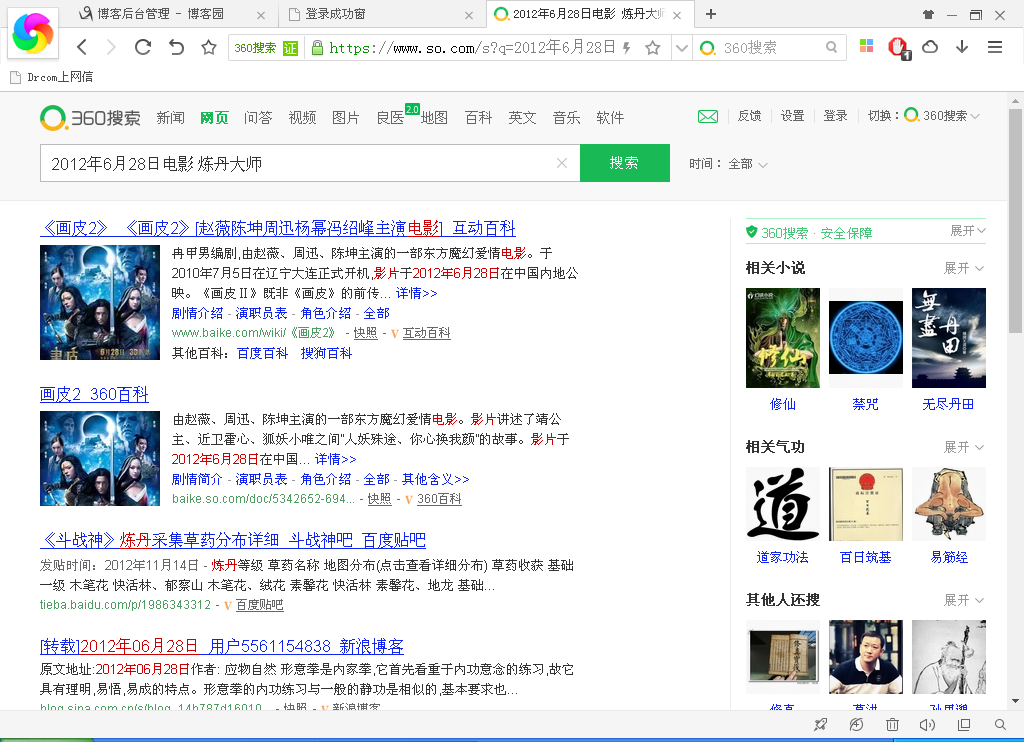Image resolution: width=1024 pixels, height=742 pixels.
Task: Open the address bar history dropdown arrow
Action: (x=681, y=48)
